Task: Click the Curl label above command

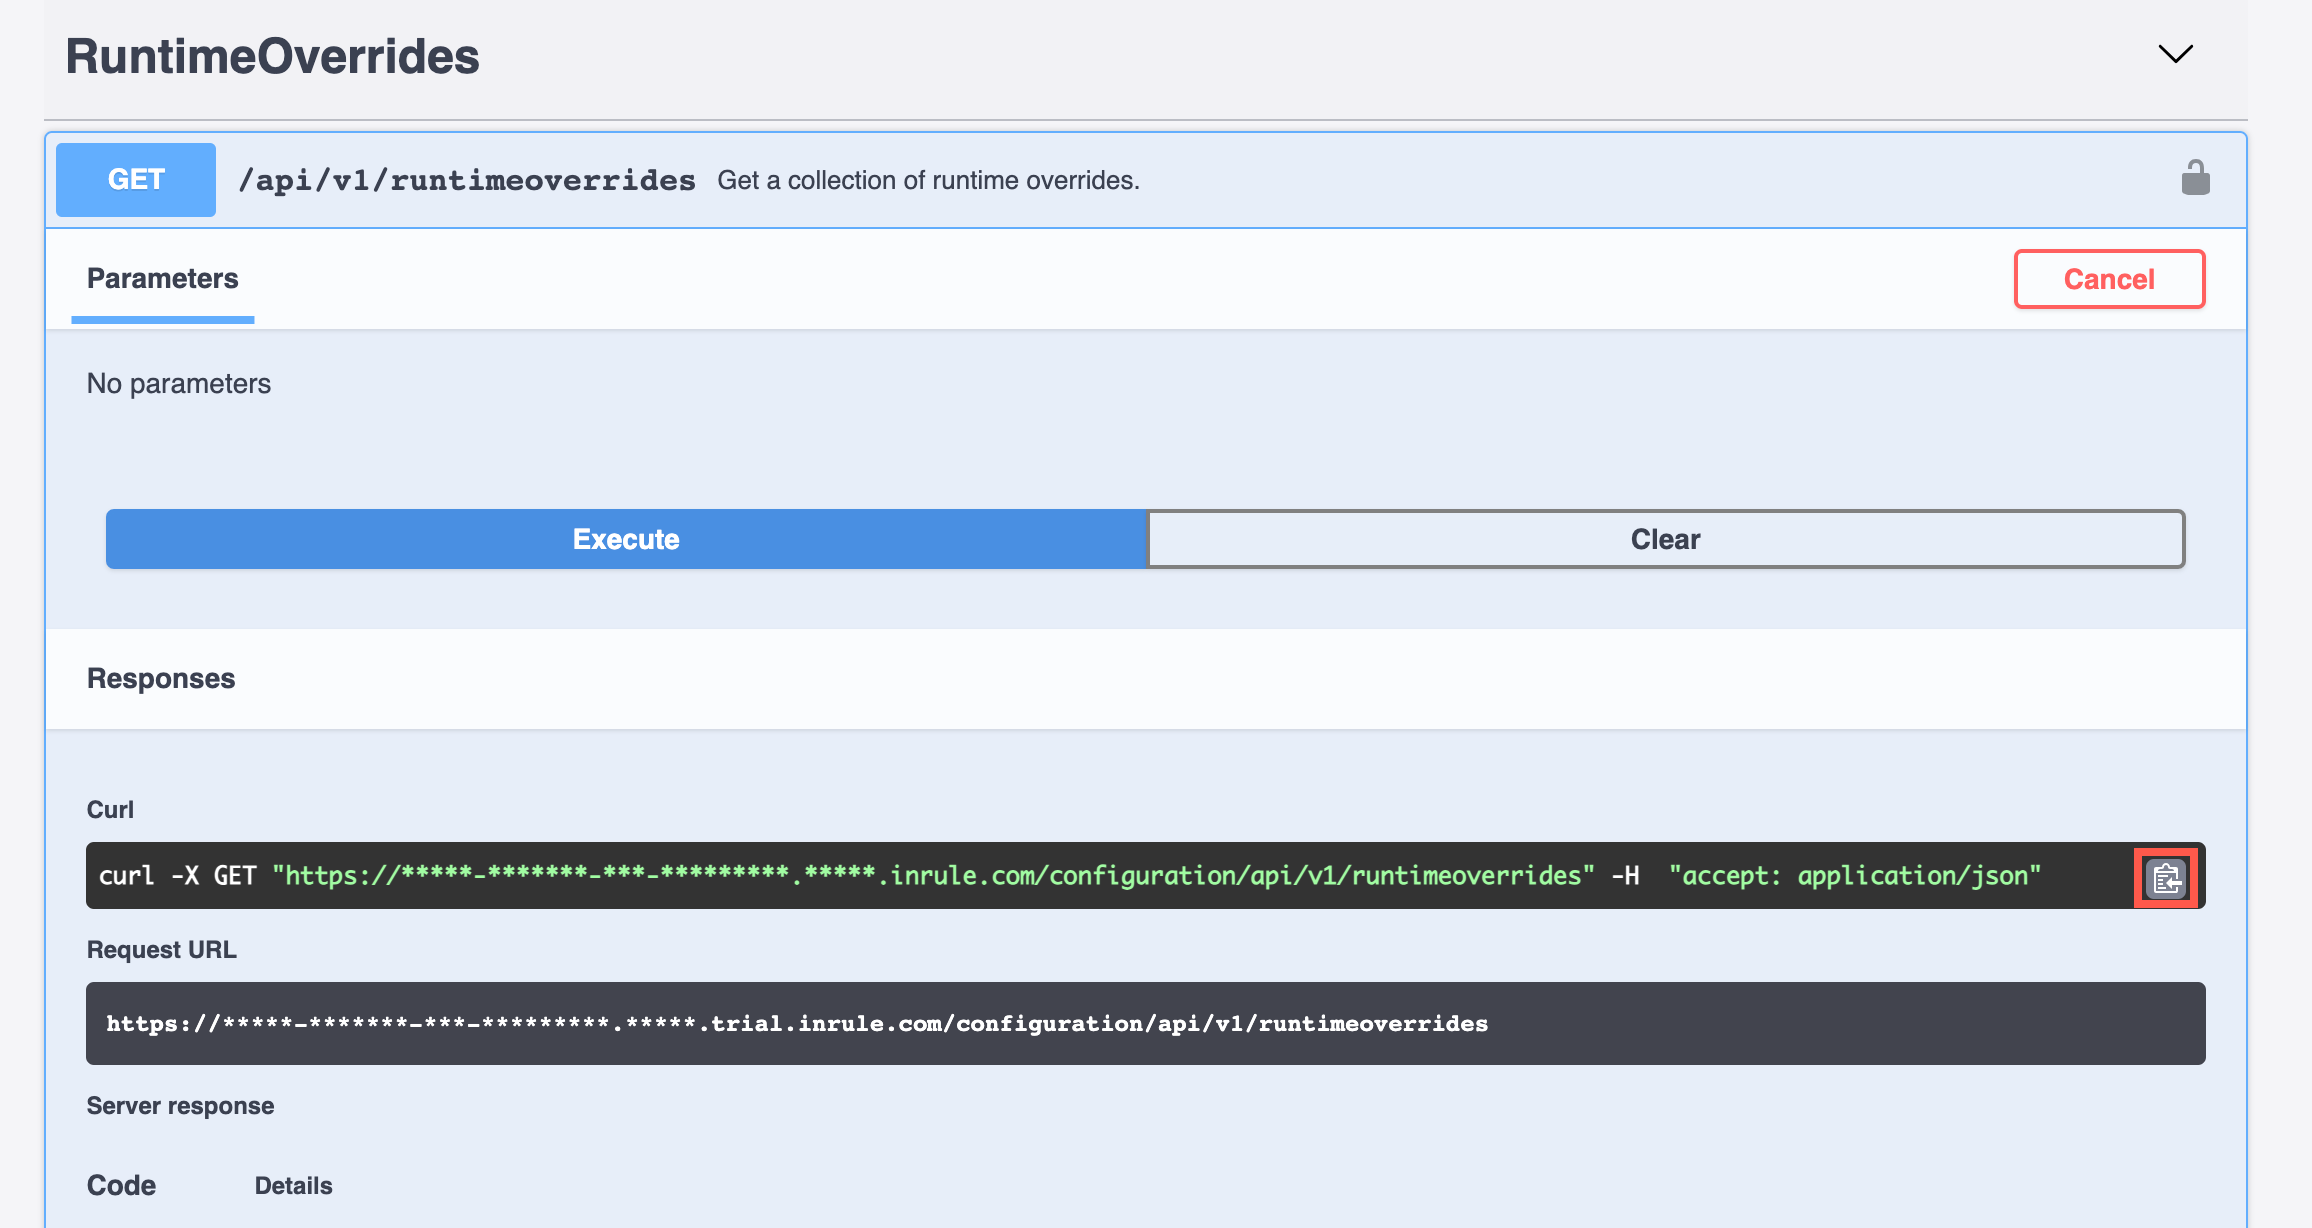Action: point(110,810)
